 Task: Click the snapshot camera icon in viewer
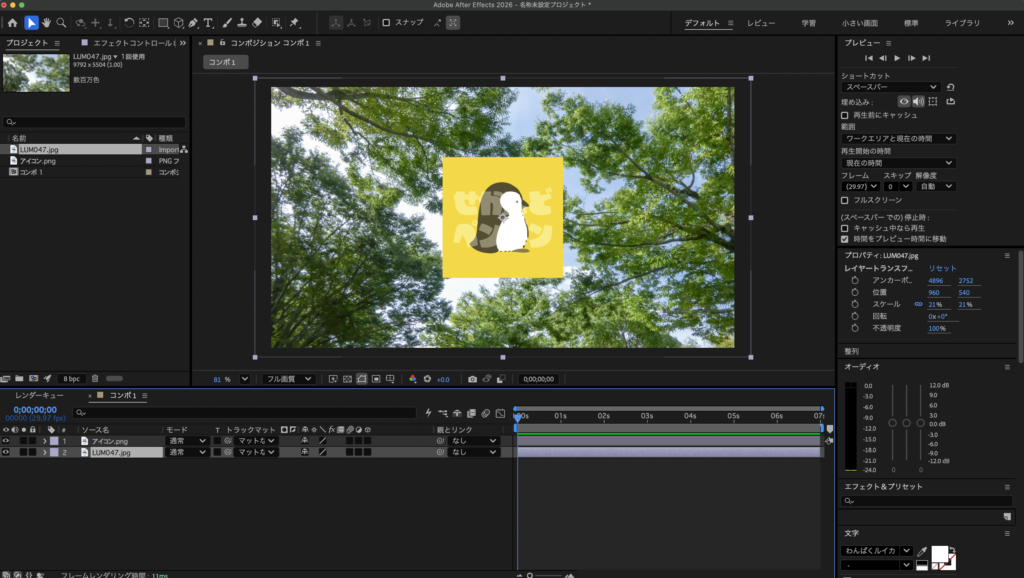[x=472, y=379]
